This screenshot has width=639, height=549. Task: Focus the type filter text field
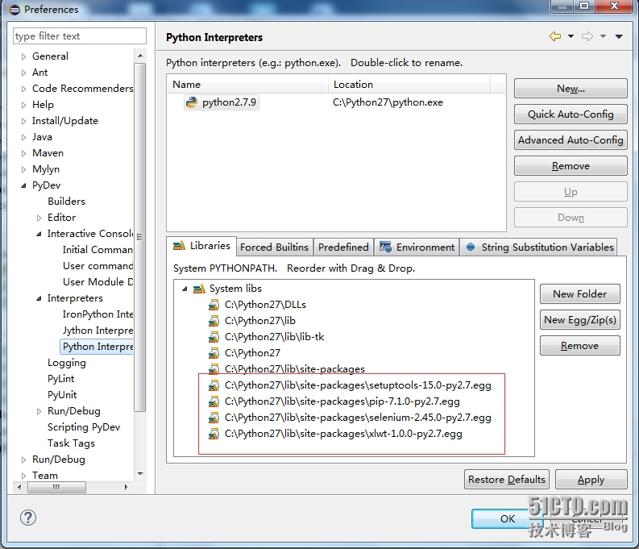[80, 36]
